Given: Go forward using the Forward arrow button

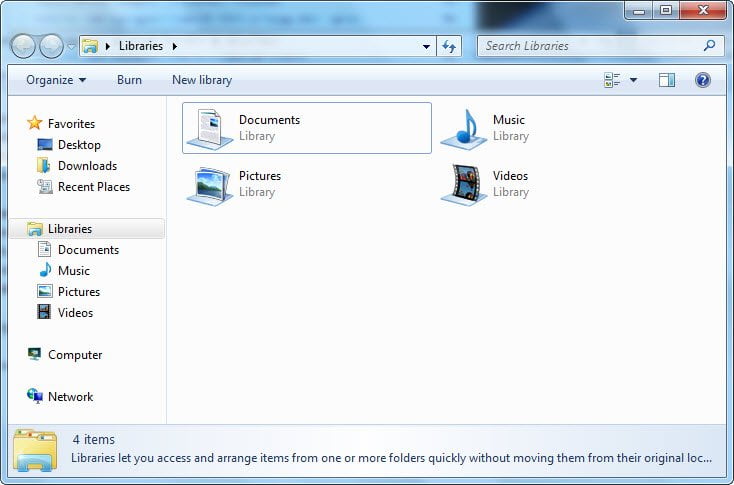Looking at the screenshot, I should coord(51,46).
